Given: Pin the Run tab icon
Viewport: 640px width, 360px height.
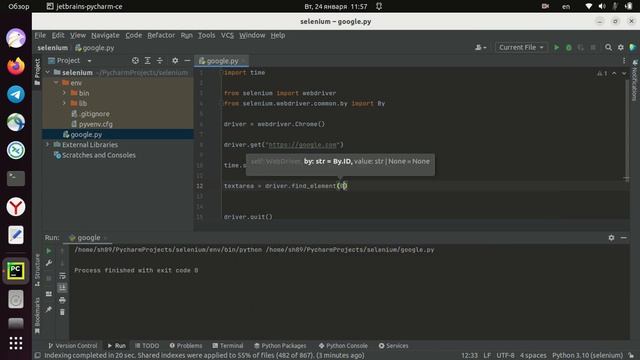Looking at the screenshot, I should click(x=49, y=309).
